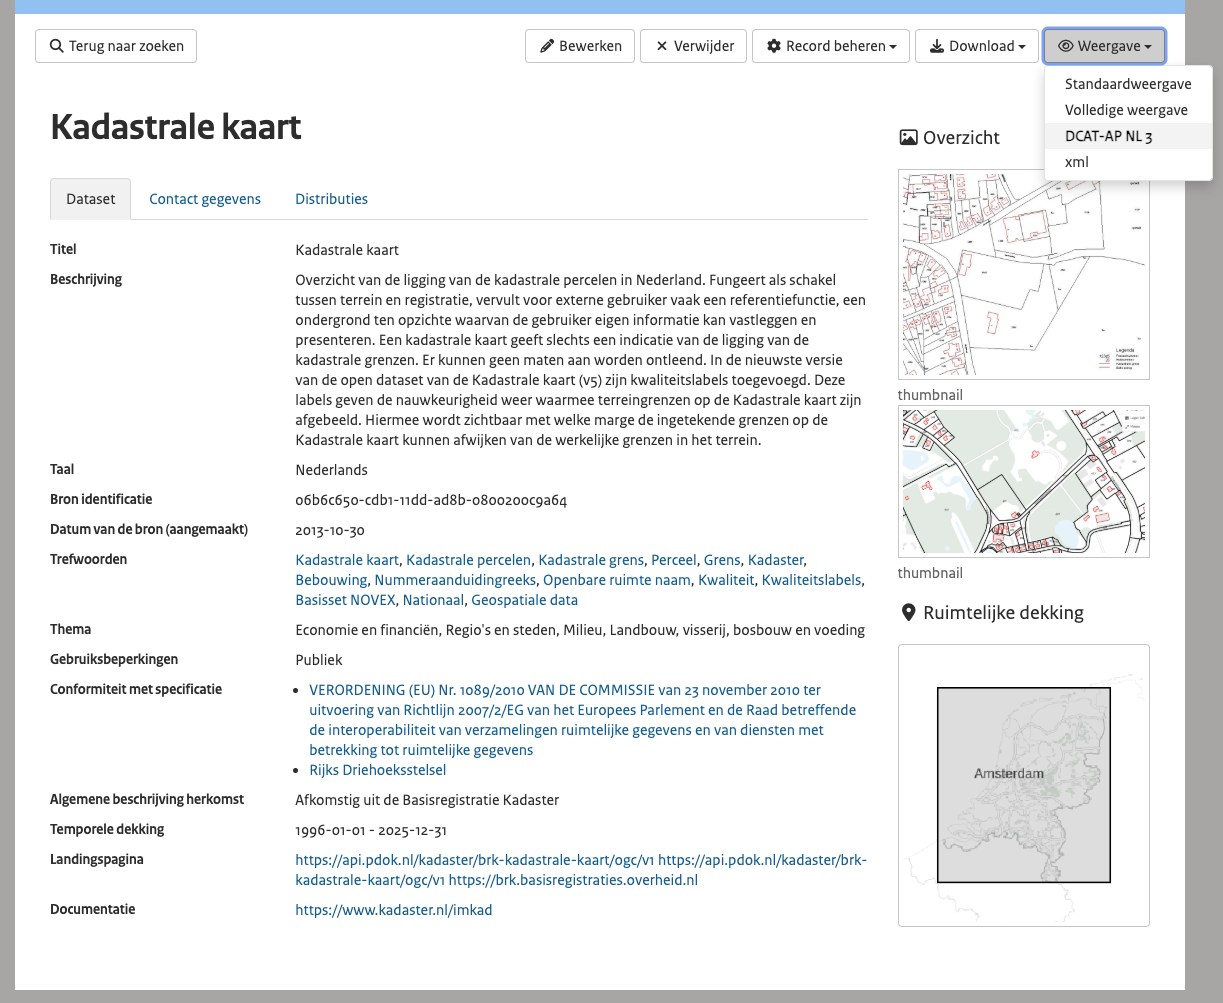The image size is (1223, 1003).
Task: Open the Contact gegevens tab
Action: tap(205, 199)
